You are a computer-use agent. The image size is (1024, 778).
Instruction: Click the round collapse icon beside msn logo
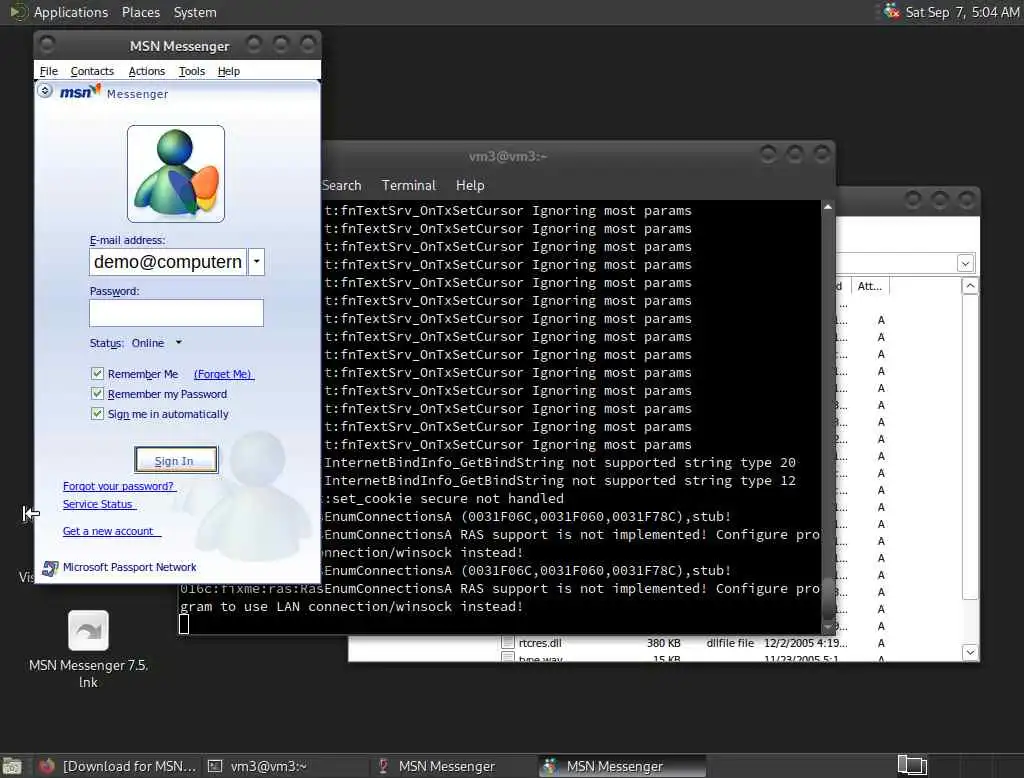pyautogui.click(x=44, y=91)
